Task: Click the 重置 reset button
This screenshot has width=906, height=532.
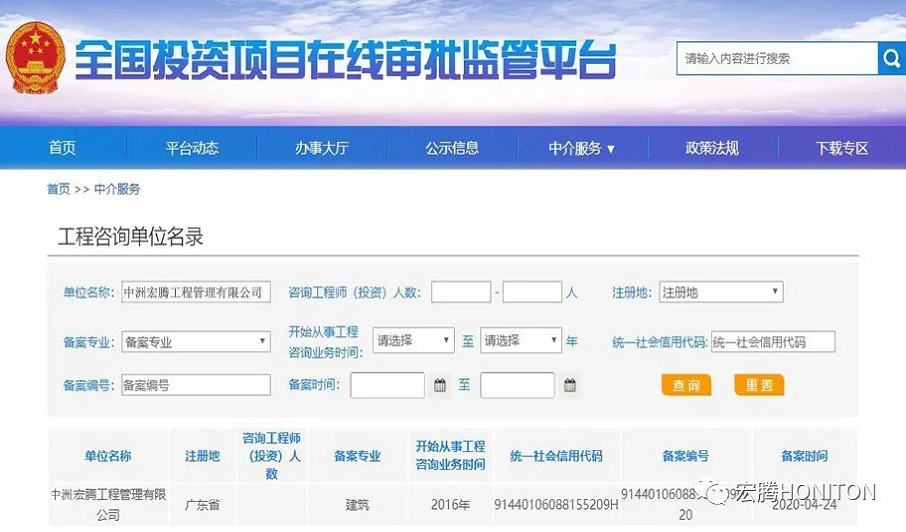Action: [759, 385]
